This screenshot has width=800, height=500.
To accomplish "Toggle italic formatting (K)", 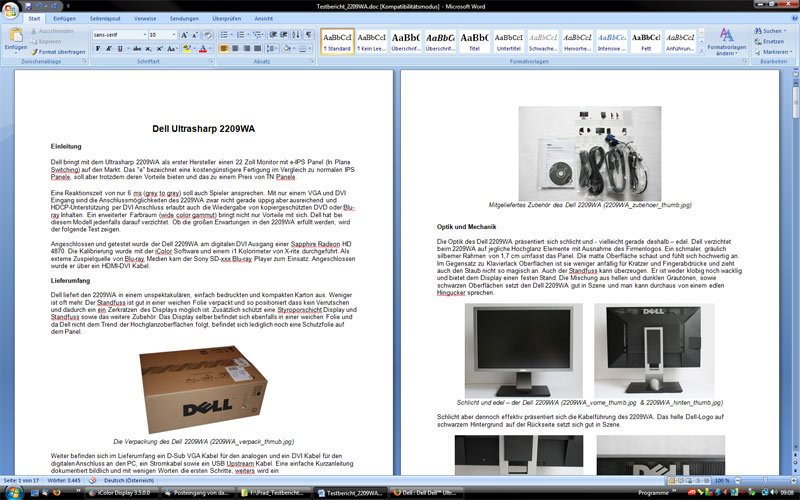I will click(x=109, y=48).
